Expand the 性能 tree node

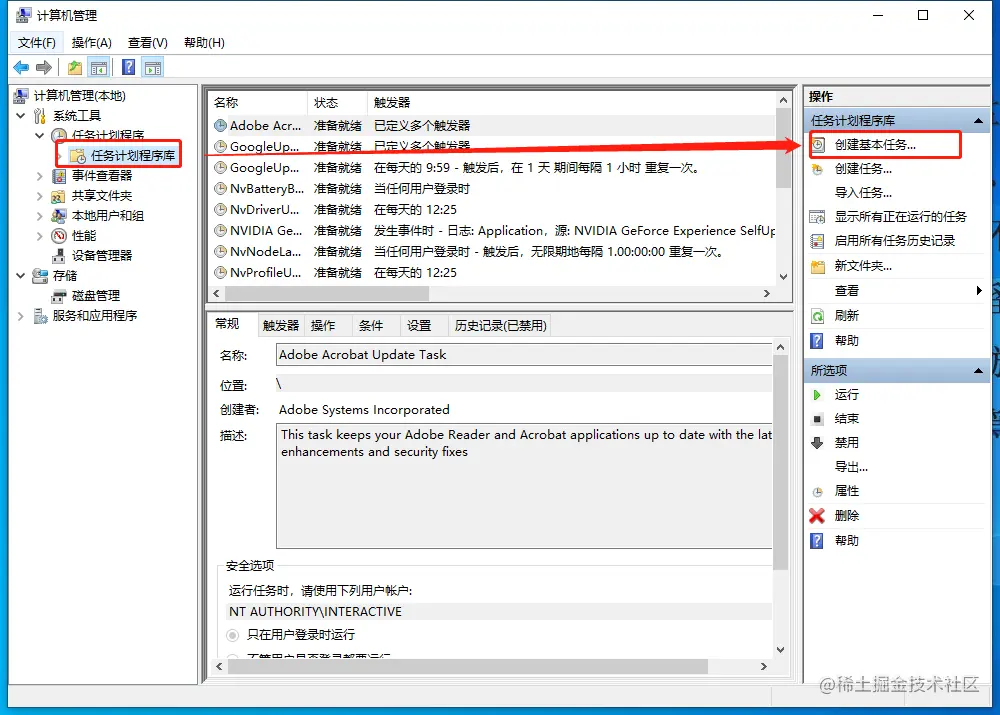[x=40, y=236]
